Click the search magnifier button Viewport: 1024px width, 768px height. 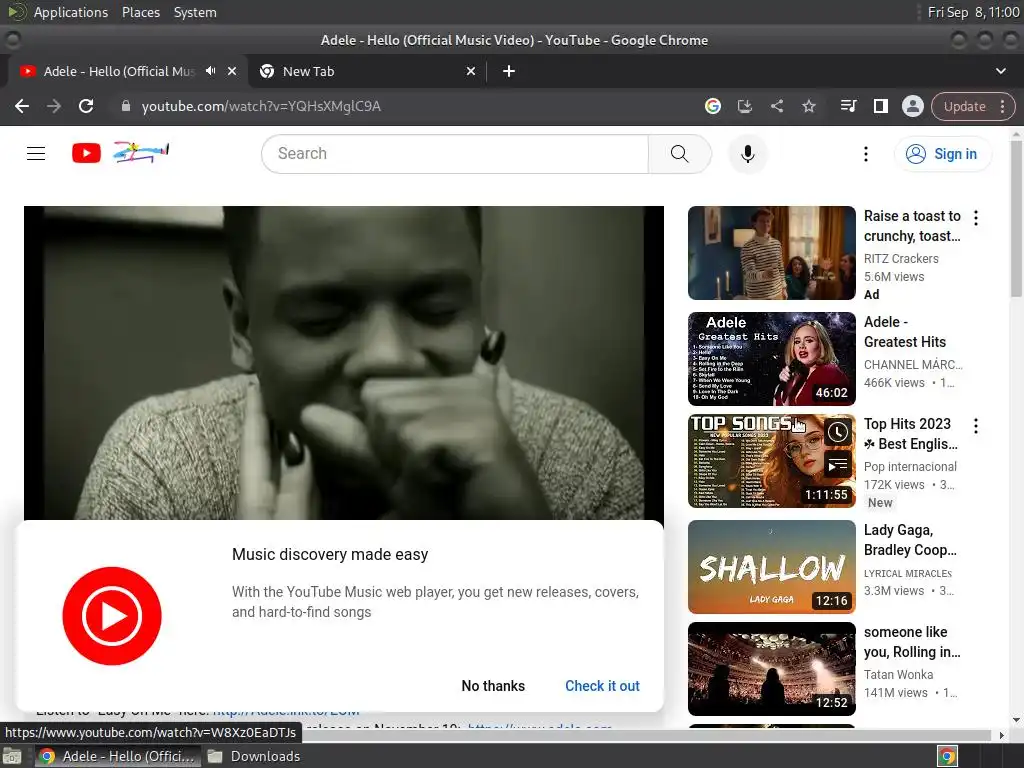(679, 153)
